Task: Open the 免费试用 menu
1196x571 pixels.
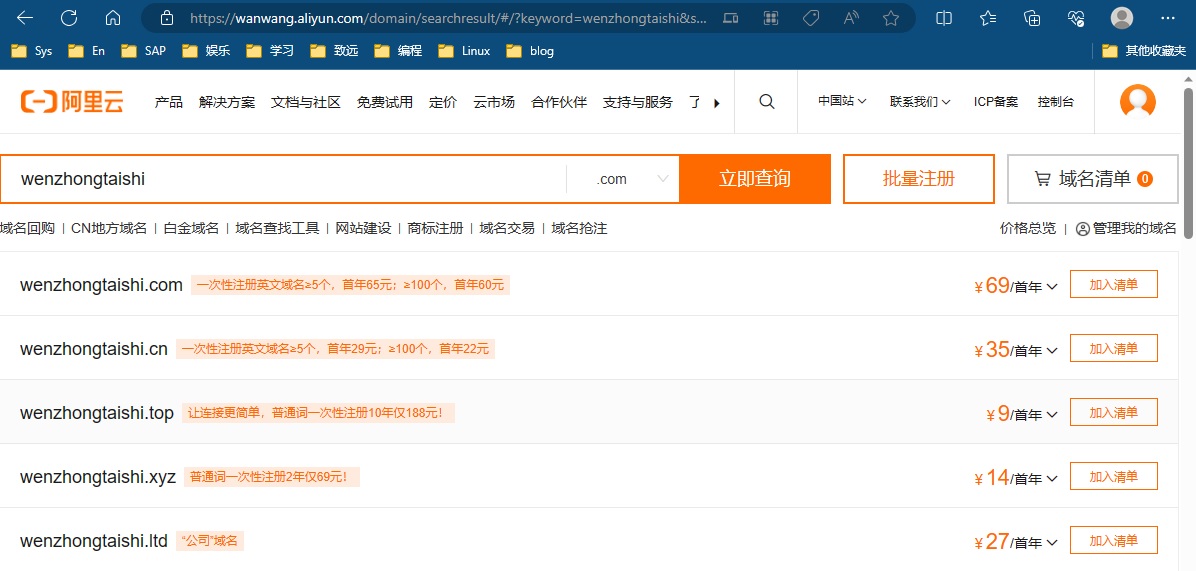Action: 384,101
